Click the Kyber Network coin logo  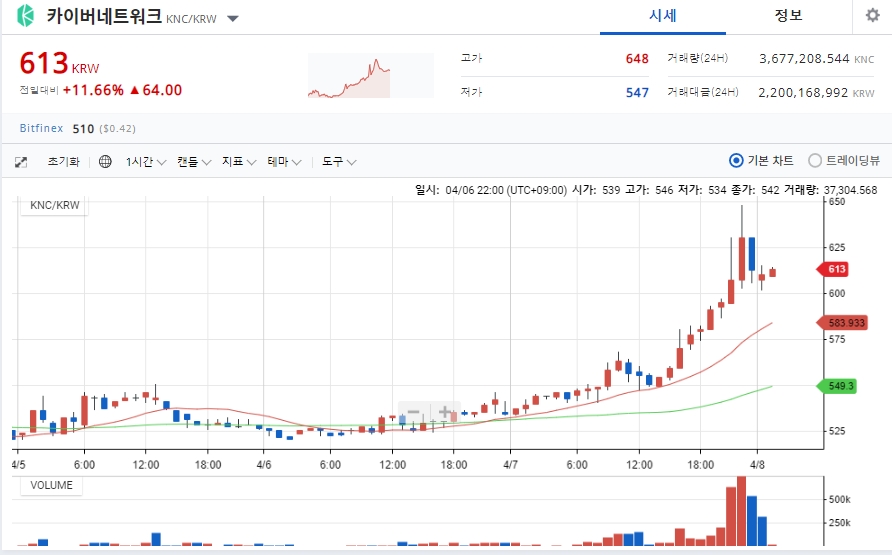coord(25,16)
